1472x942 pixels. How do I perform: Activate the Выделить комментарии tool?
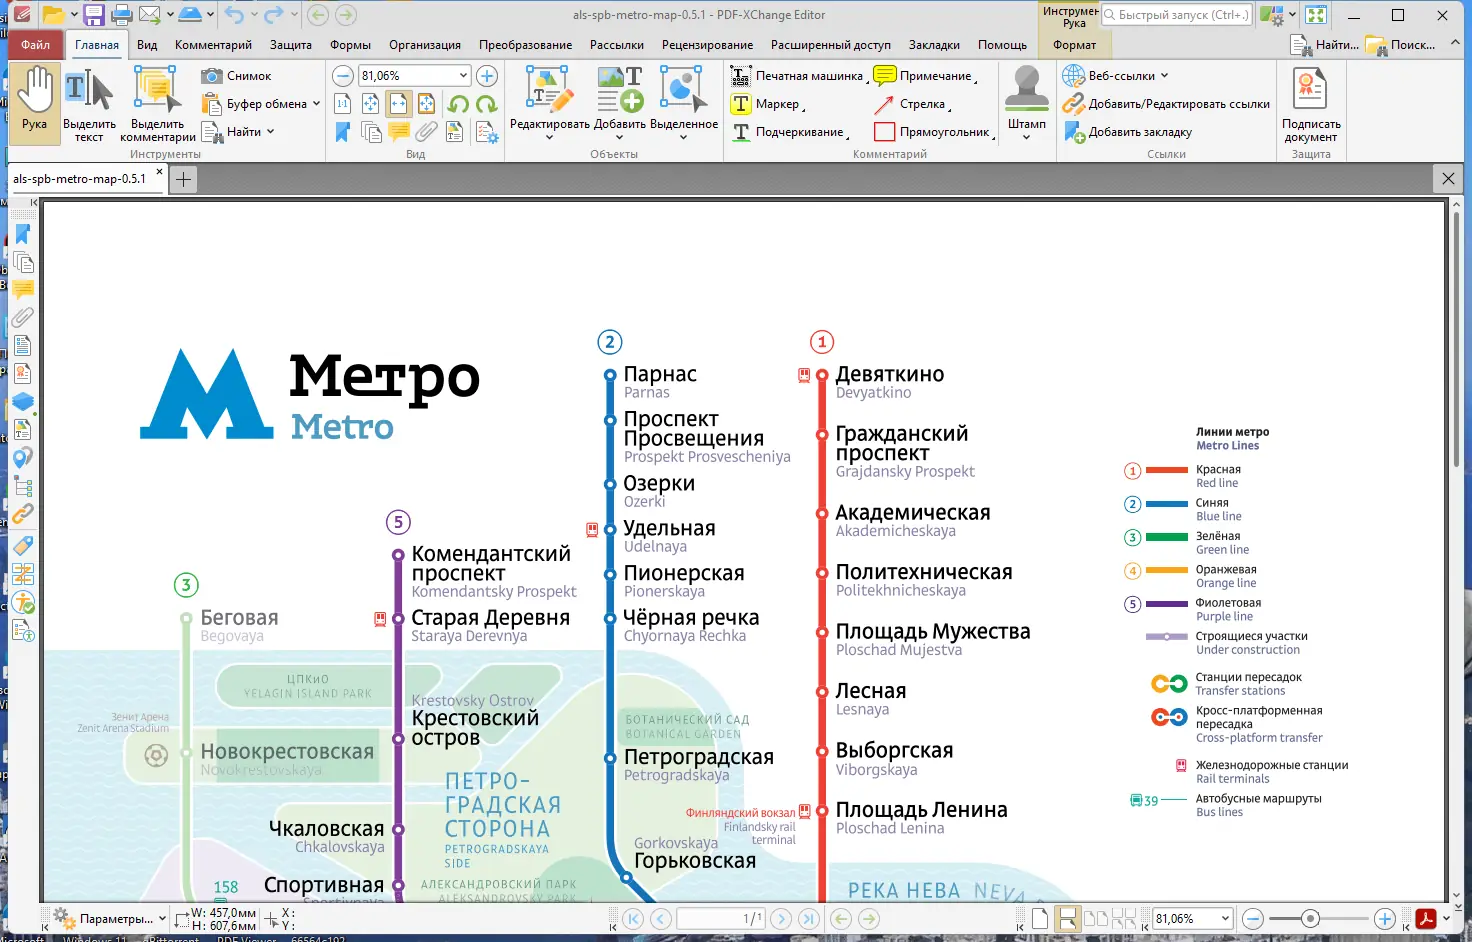click(x=158, y=106)
